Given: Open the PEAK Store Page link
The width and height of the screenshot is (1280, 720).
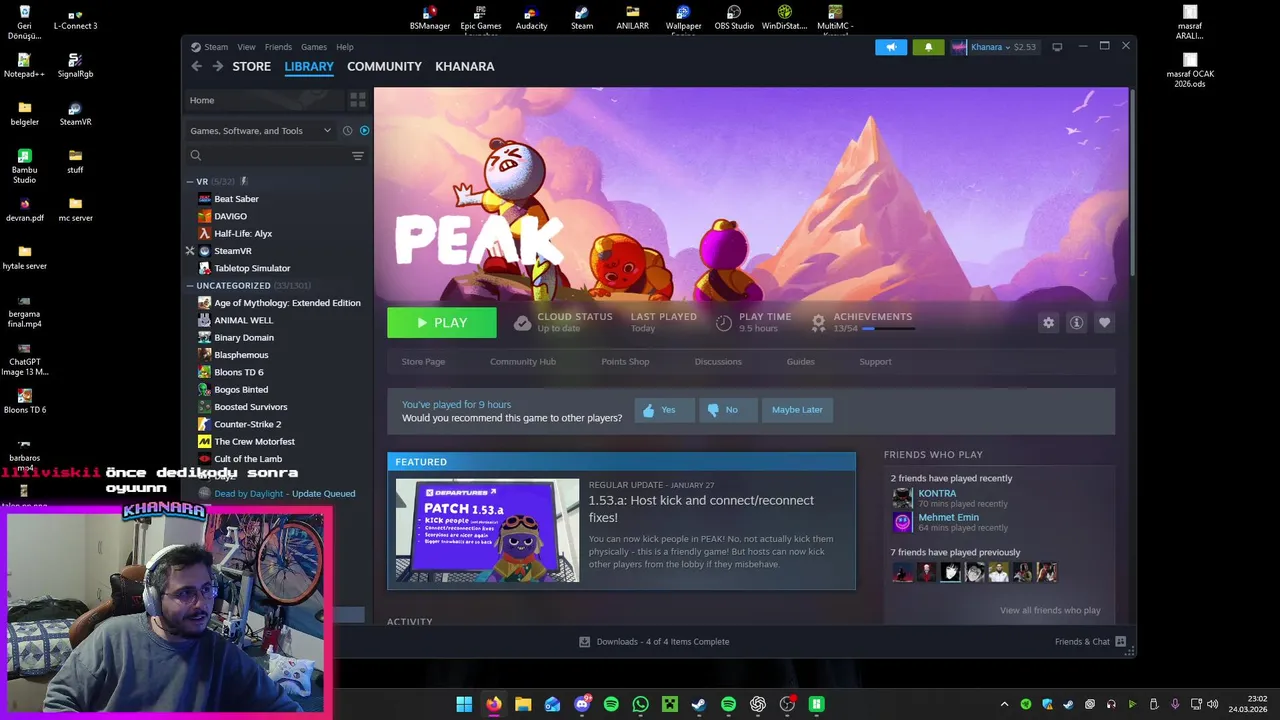Looking at the screenshot, I should pyautogui.click(x=423, y=362).
